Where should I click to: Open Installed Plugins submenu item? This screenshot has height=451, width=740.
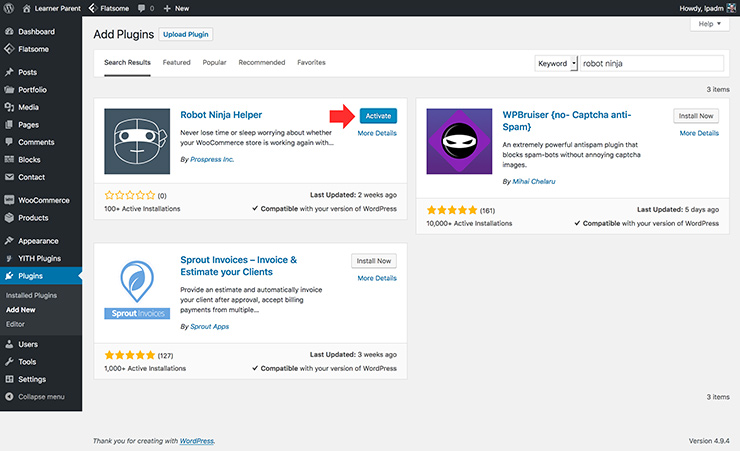tap(31, 295)
